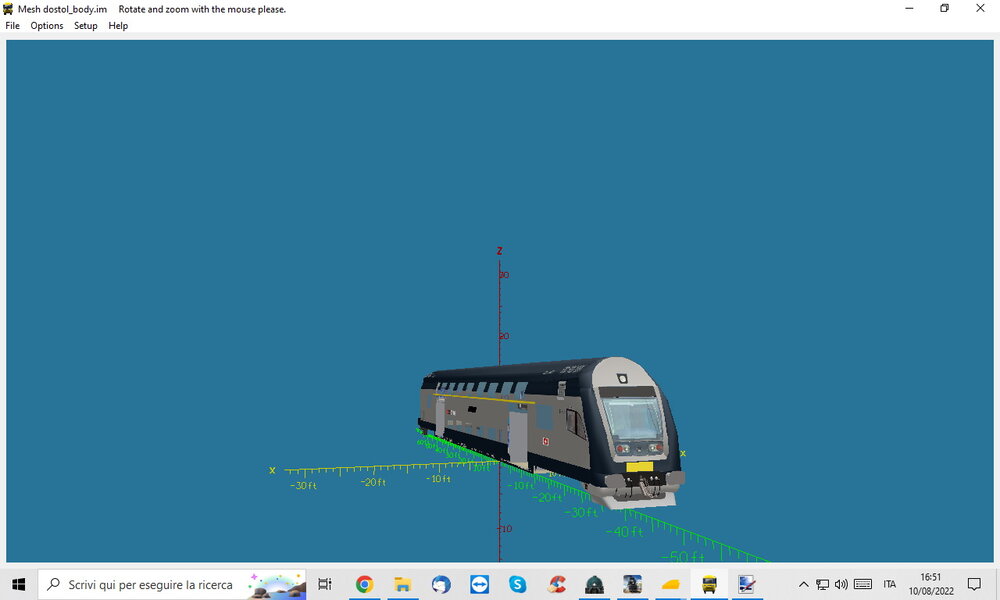Click the mesh viewer application icon in title bar
1000x600 pixels.
coord(8,9)
